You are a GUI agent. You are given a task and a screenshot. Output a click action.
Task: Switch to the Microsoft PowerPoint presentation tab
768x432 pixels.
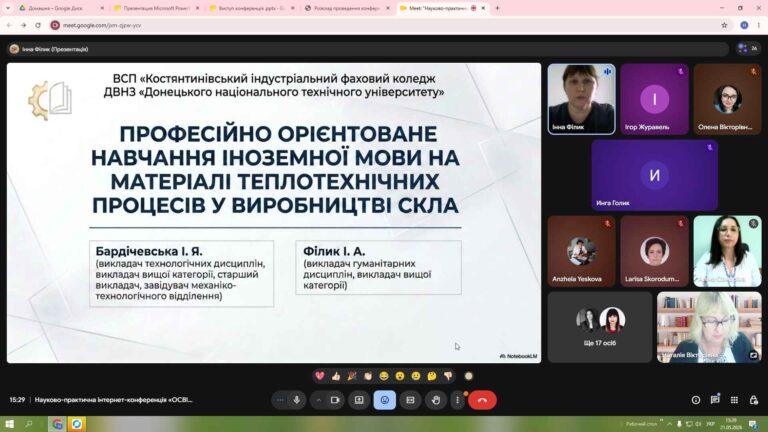(156, 8)
